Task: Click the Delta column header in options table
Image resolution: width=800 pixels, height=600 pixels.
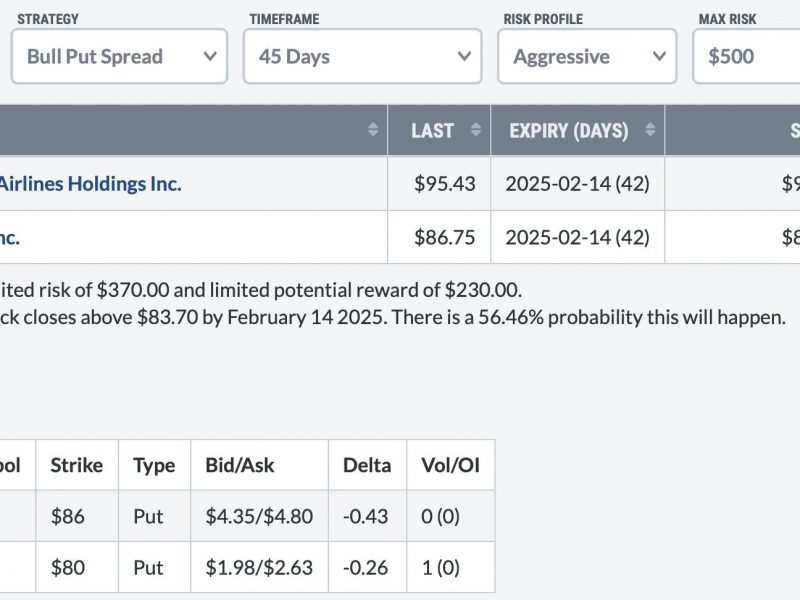Action: [367, 465]
